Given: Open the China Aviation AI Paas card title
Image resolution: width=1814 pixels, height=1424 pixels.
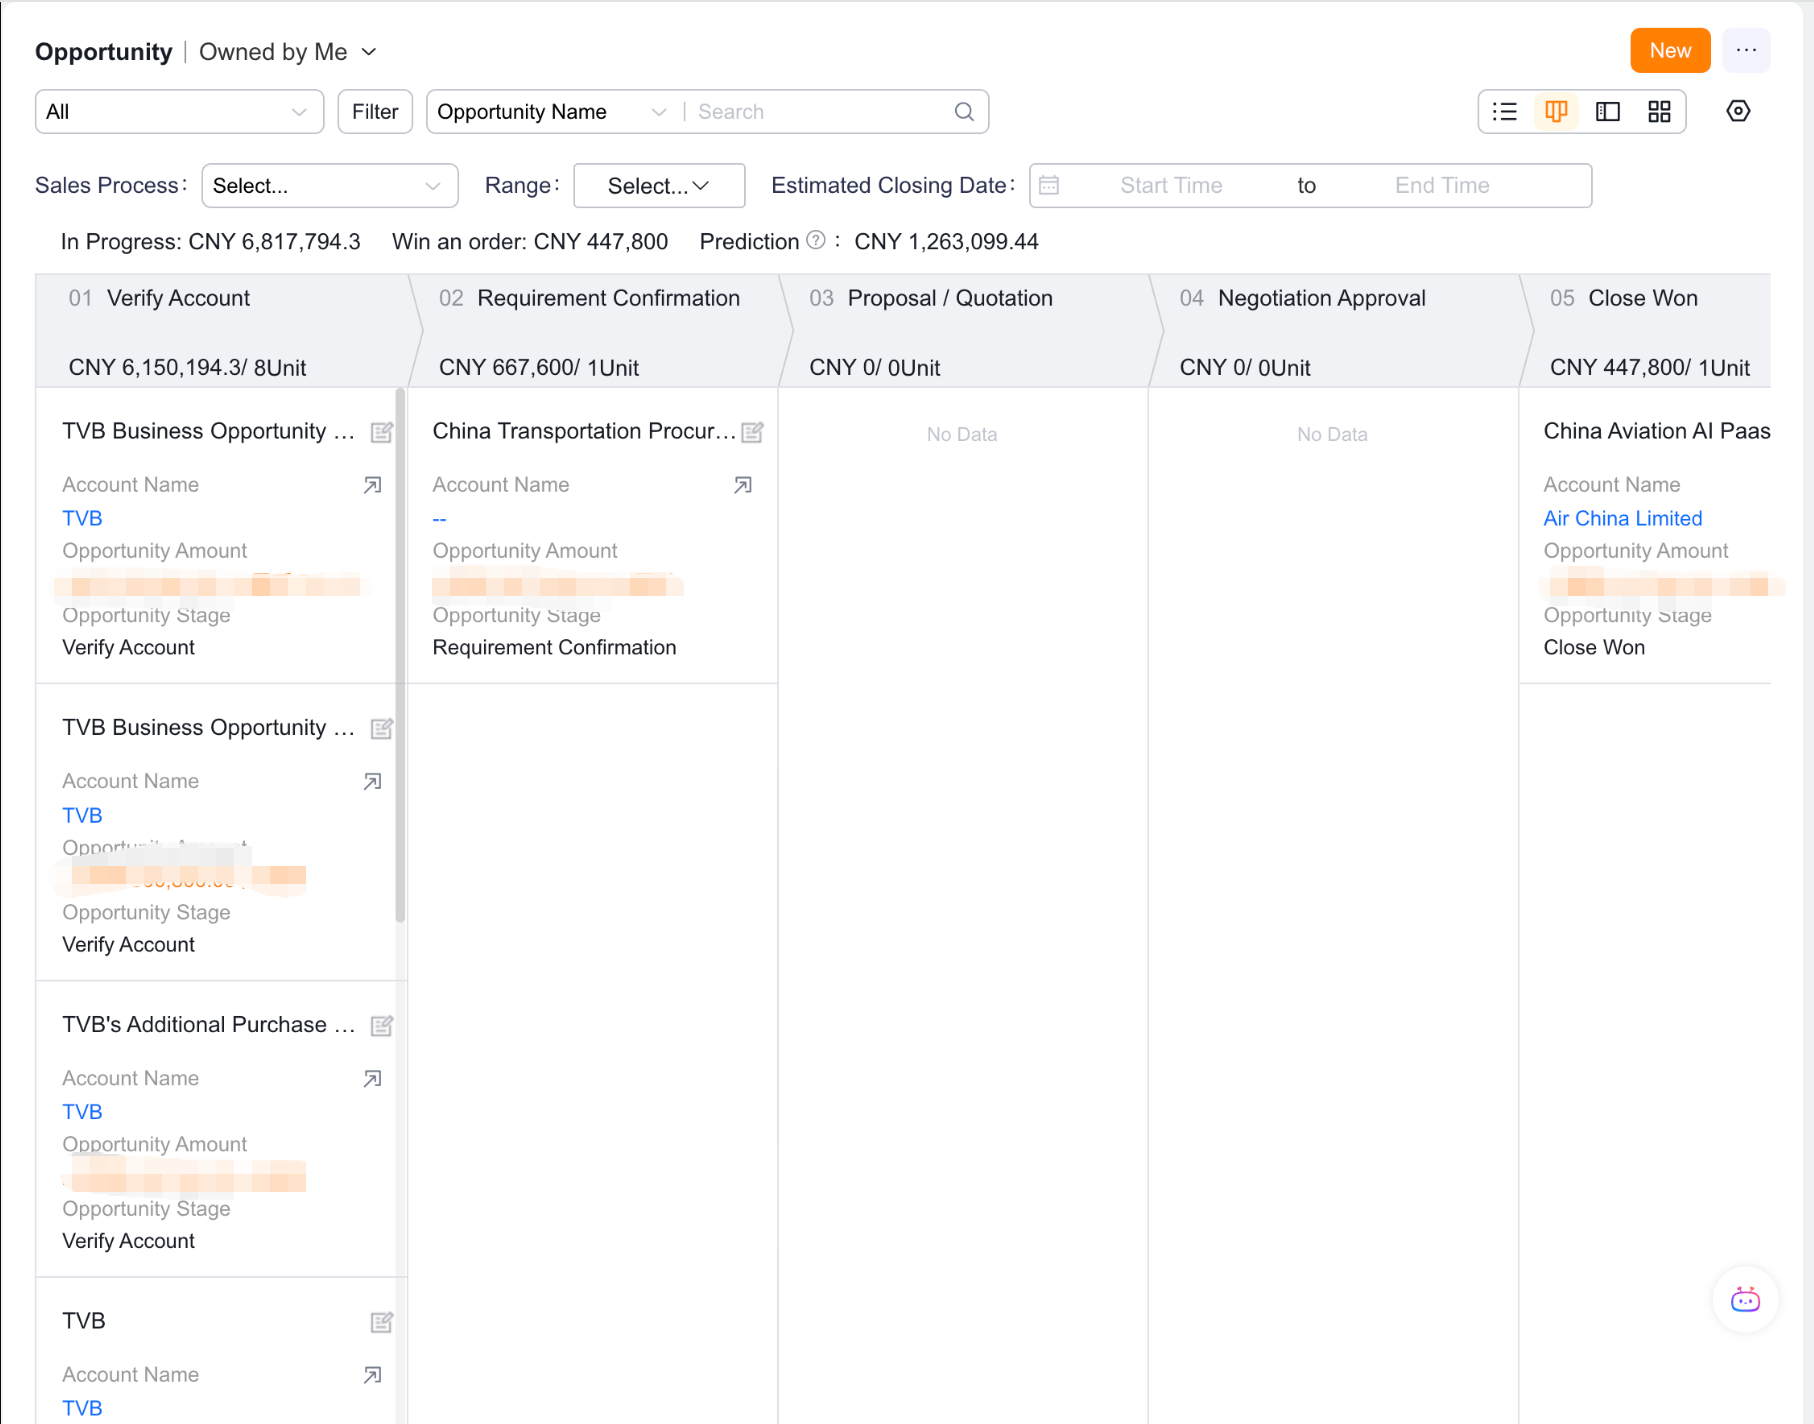Looking at the screenshot, I should pos(1656,431).
